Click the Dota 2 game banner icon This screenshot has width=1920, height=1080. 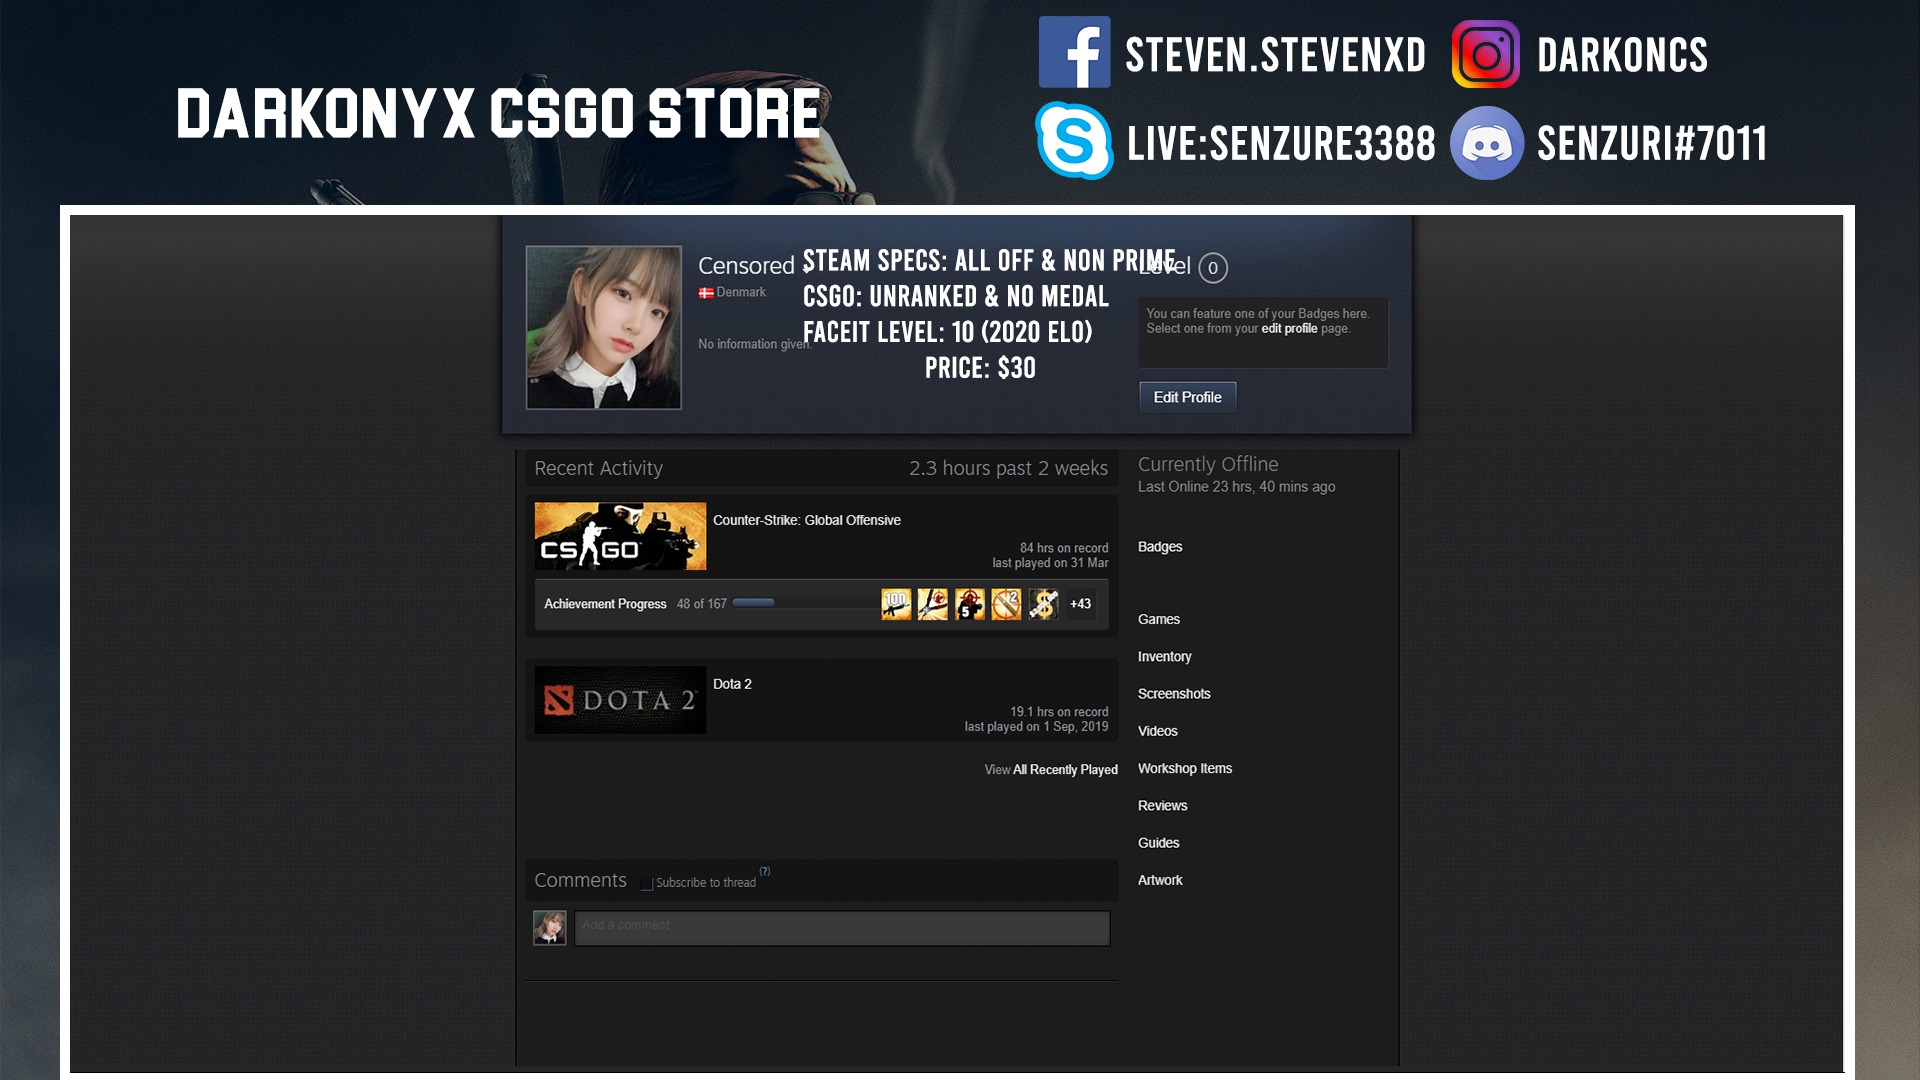pyautogui.click(x=620, y=699)
